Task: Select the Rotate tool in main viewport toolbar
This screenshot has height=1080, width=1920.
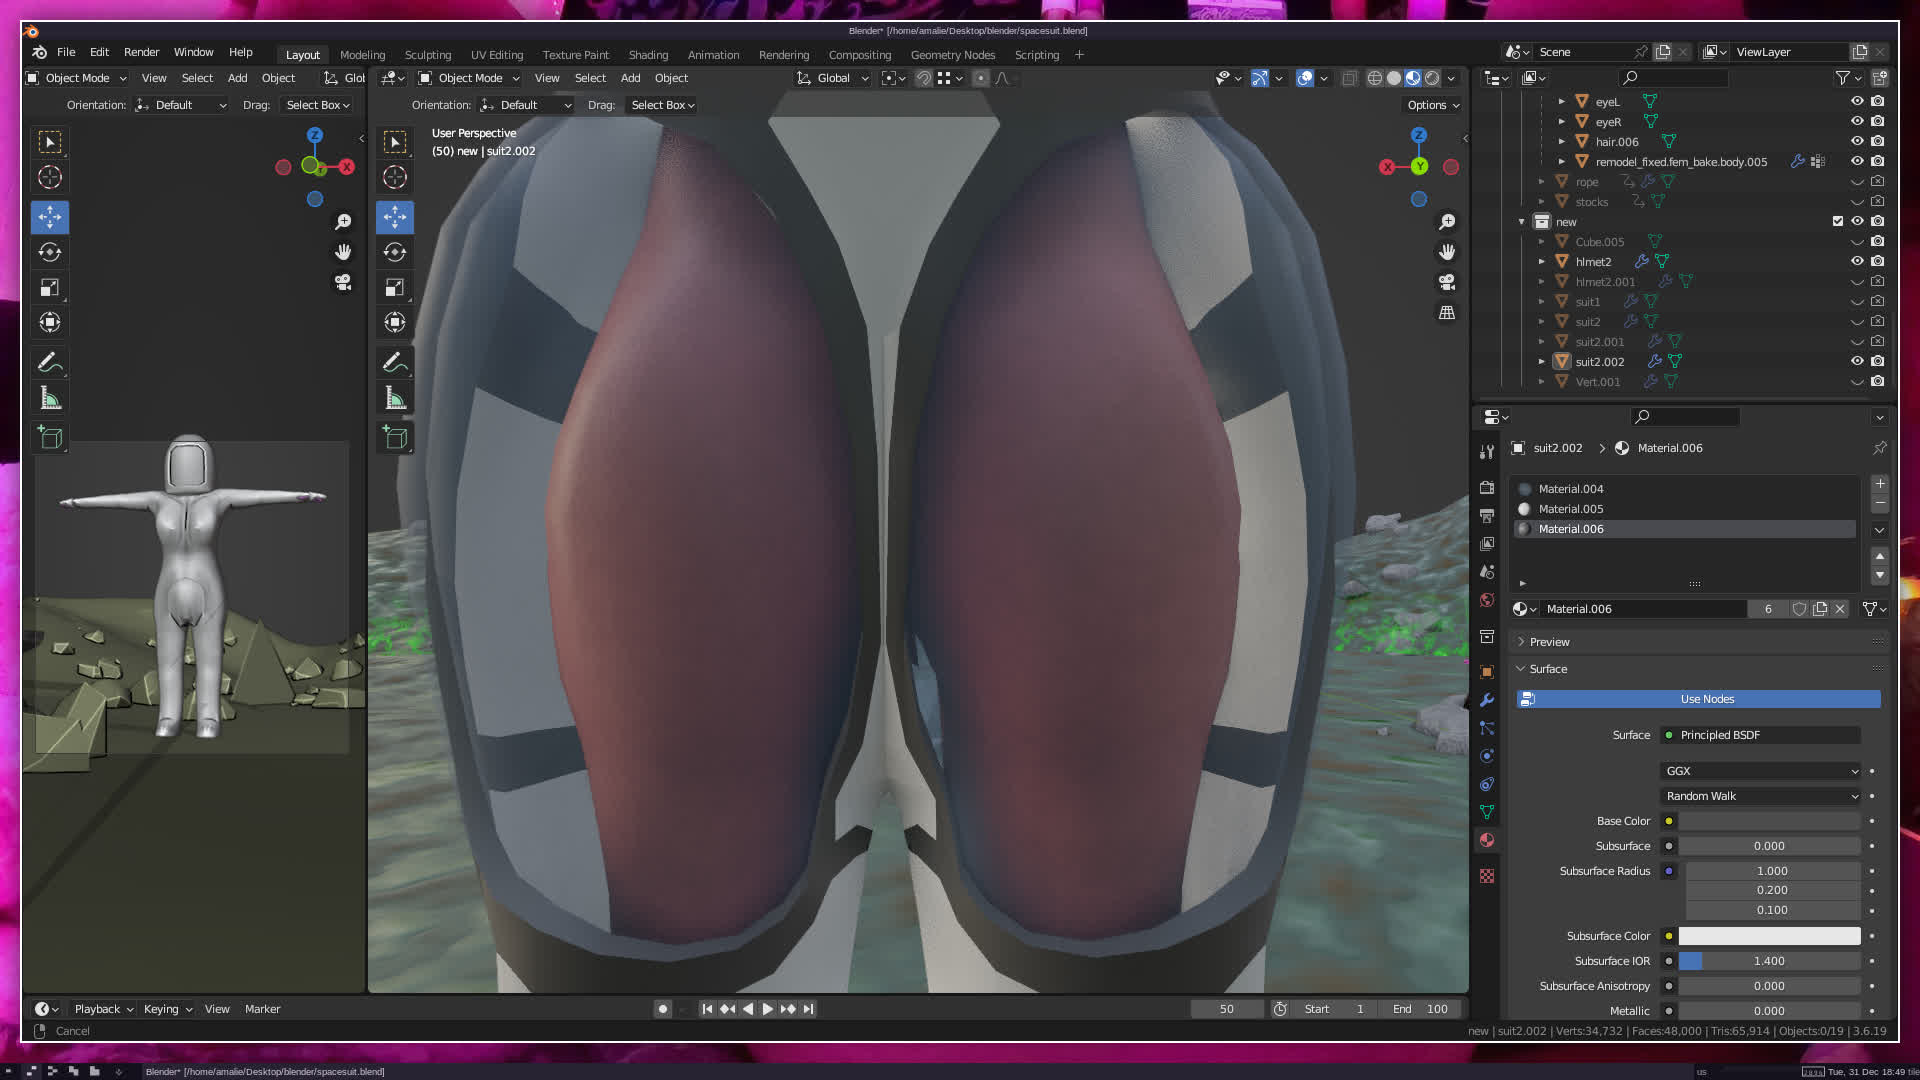Action: coord(395,252)
